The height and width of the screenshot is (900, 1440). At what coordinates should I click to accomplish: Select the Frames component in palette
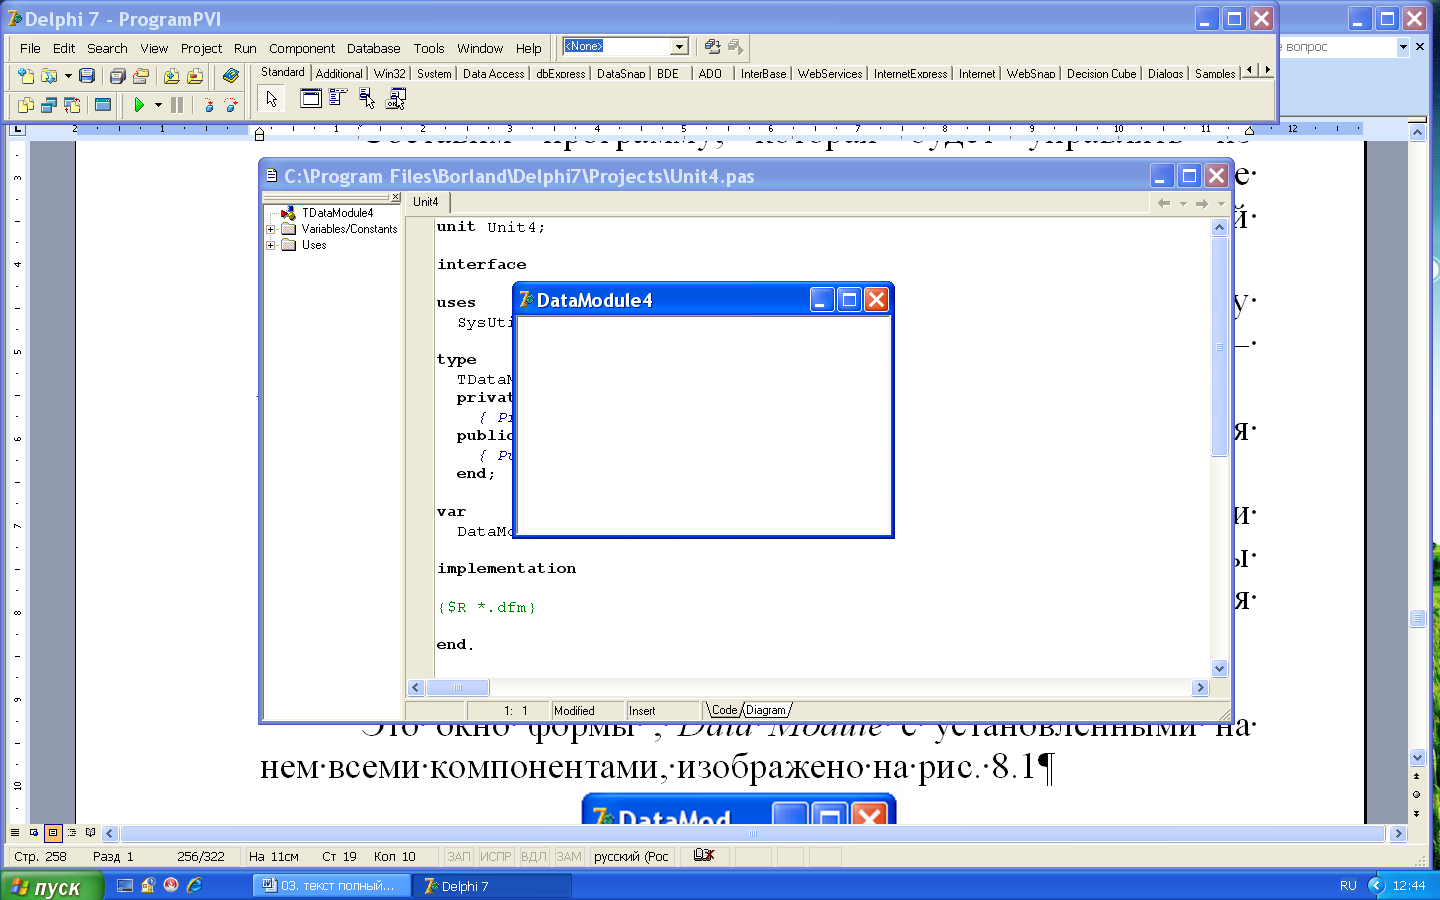tap(311, 98)
